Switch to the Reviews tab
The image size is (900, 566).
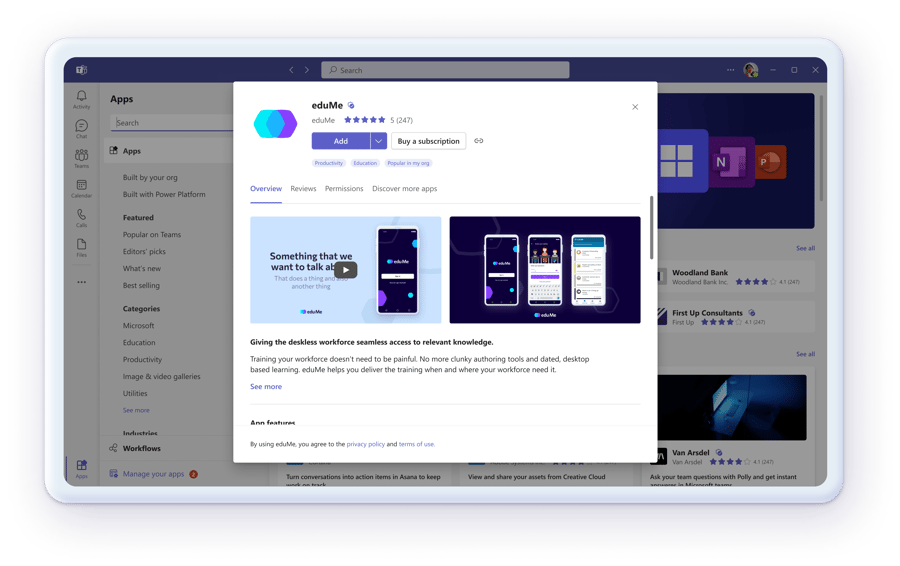coord(303,188)
